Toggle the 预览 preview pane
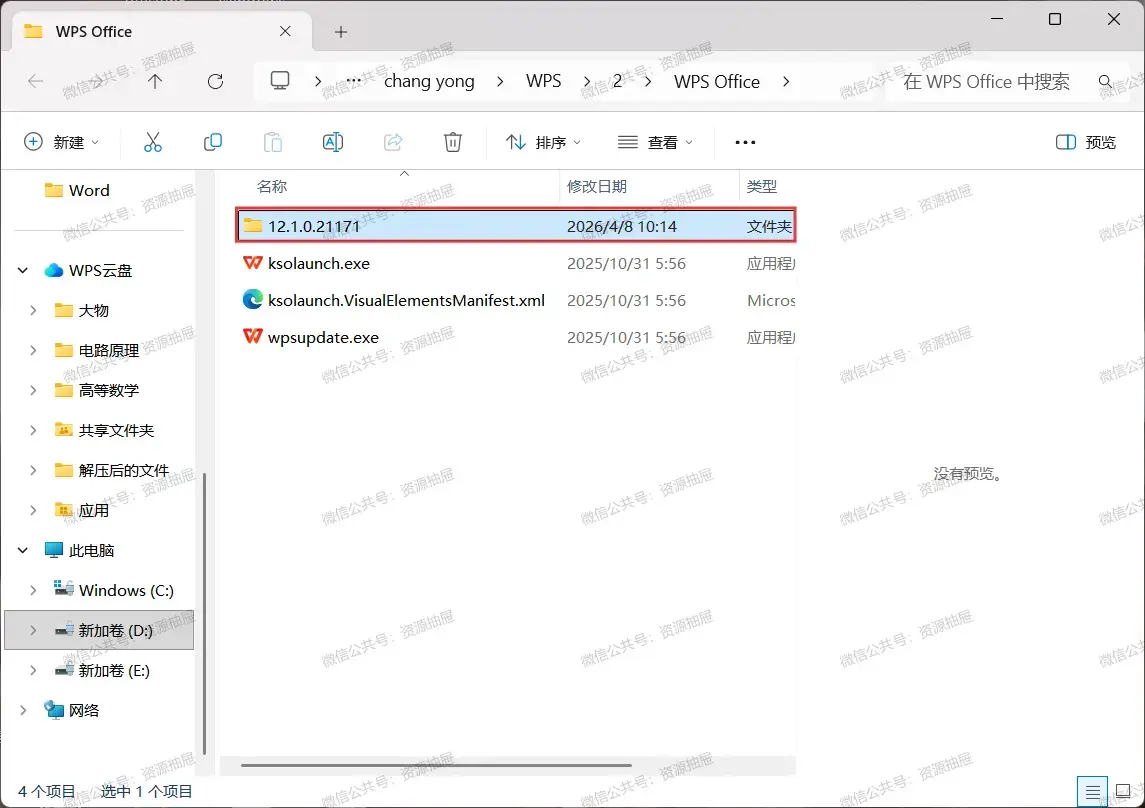Image resolution: width=1145 pixels, height=808 pixels. click(x=1086, y=142)
